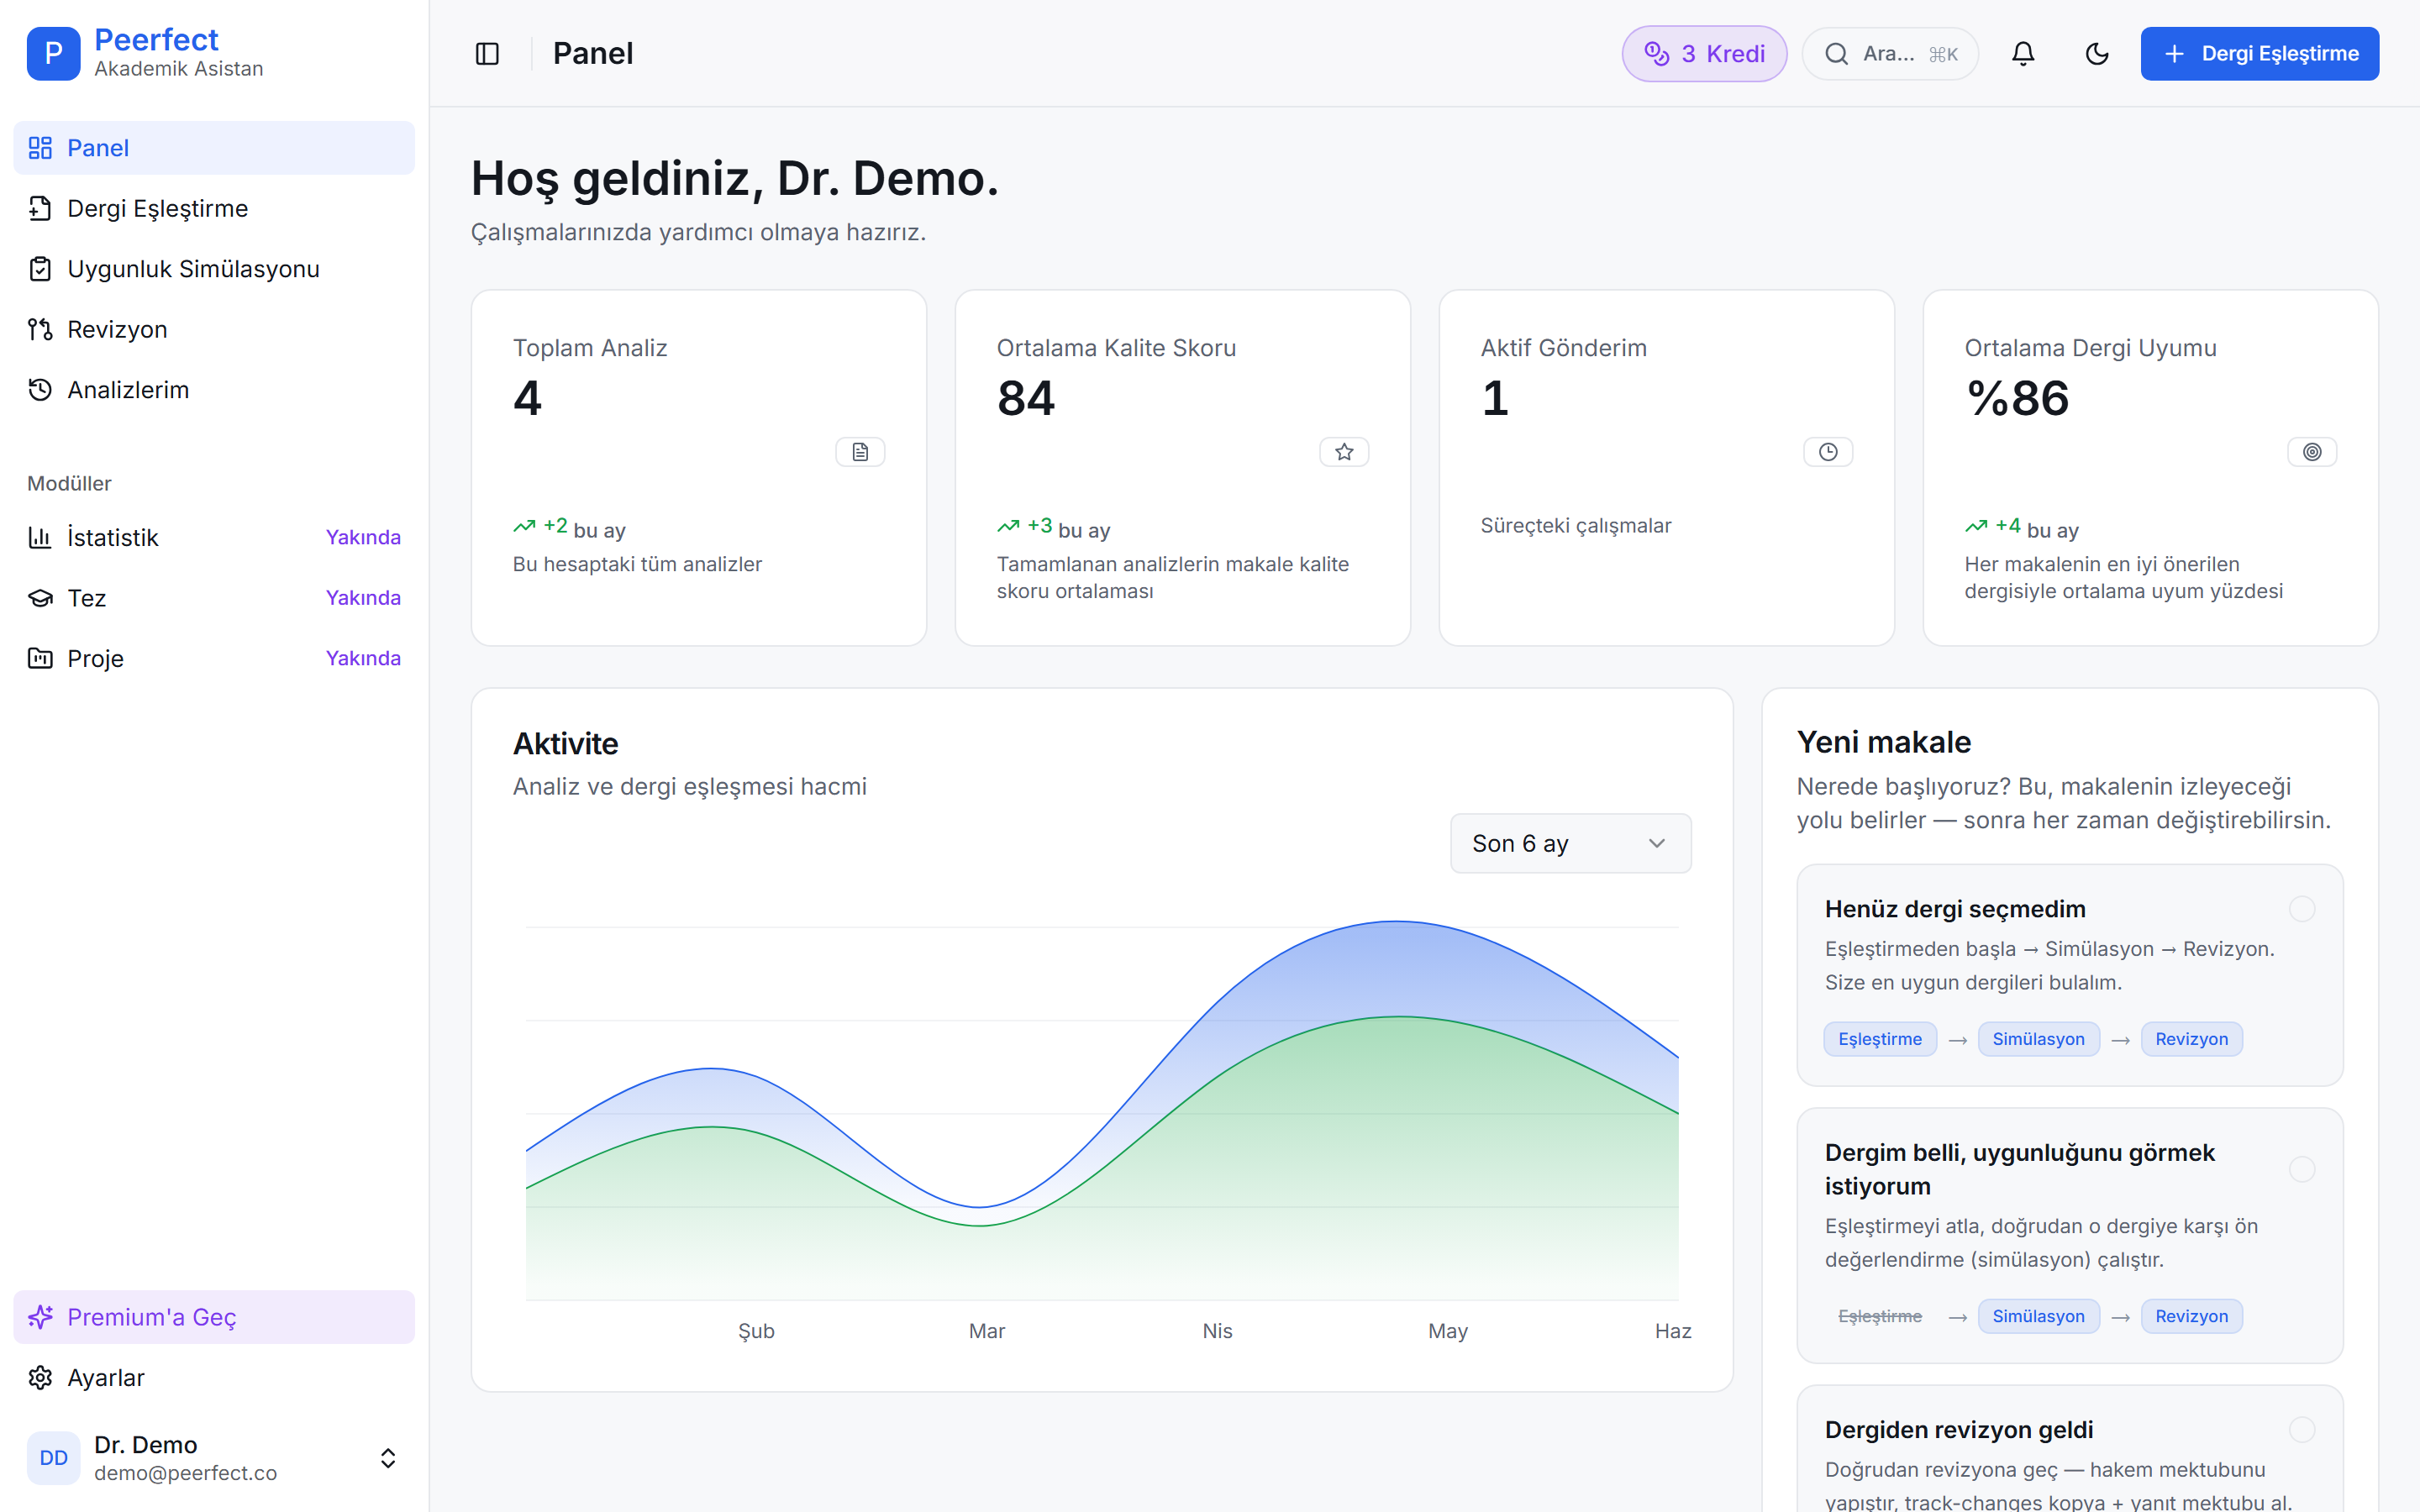This screenshot has height=1512, width=2420.
Task: Click the Ara search field
Action: point(1889,54)
